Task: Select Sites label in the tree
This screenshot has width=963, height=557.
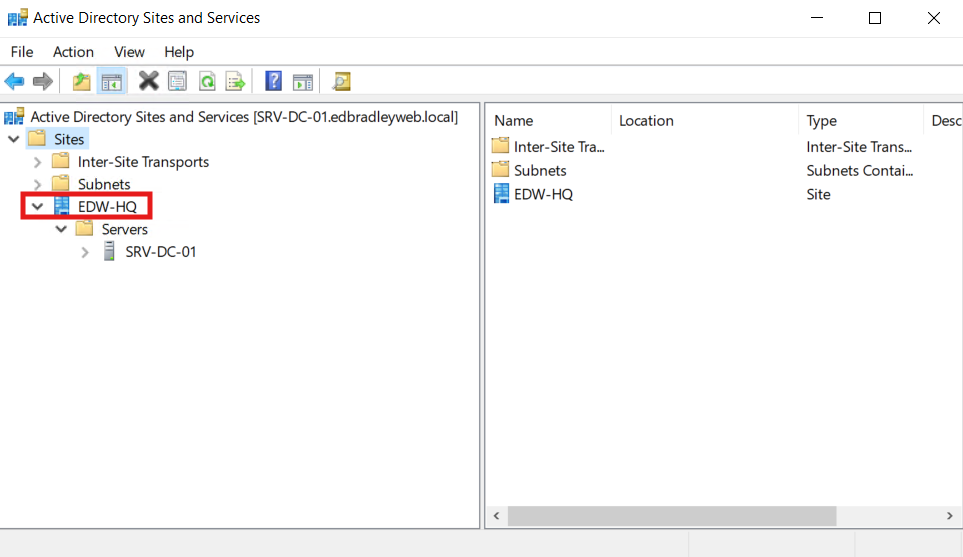Action: click(69, 139)
